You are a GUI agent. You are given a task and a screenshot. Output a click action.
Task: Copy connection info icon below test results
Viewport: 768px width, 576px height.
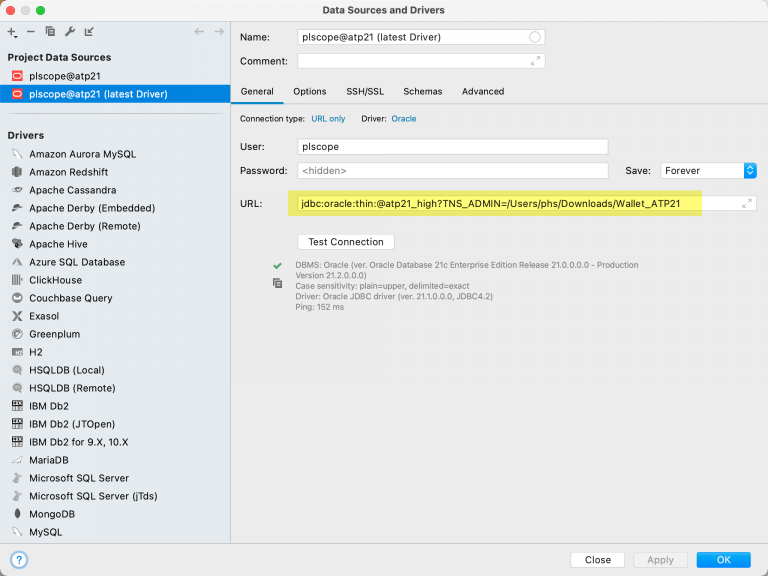pyautogui.click(x=278, y=283)
